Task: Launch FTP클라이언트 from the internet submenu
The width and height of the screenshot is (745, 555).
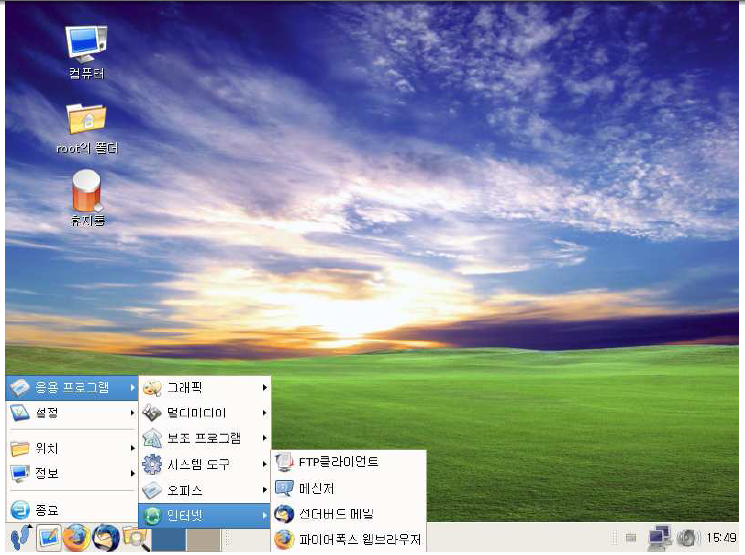Action: click(349, 462)
